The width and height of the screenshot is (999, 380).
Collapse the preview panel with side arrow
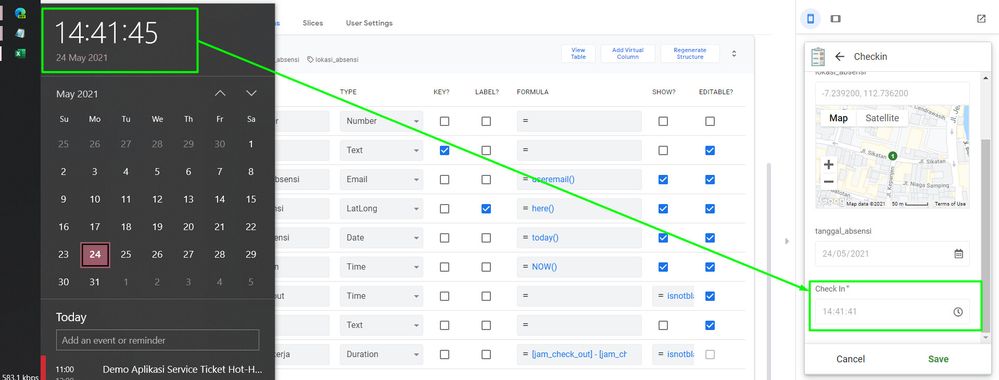click(786, 241)
